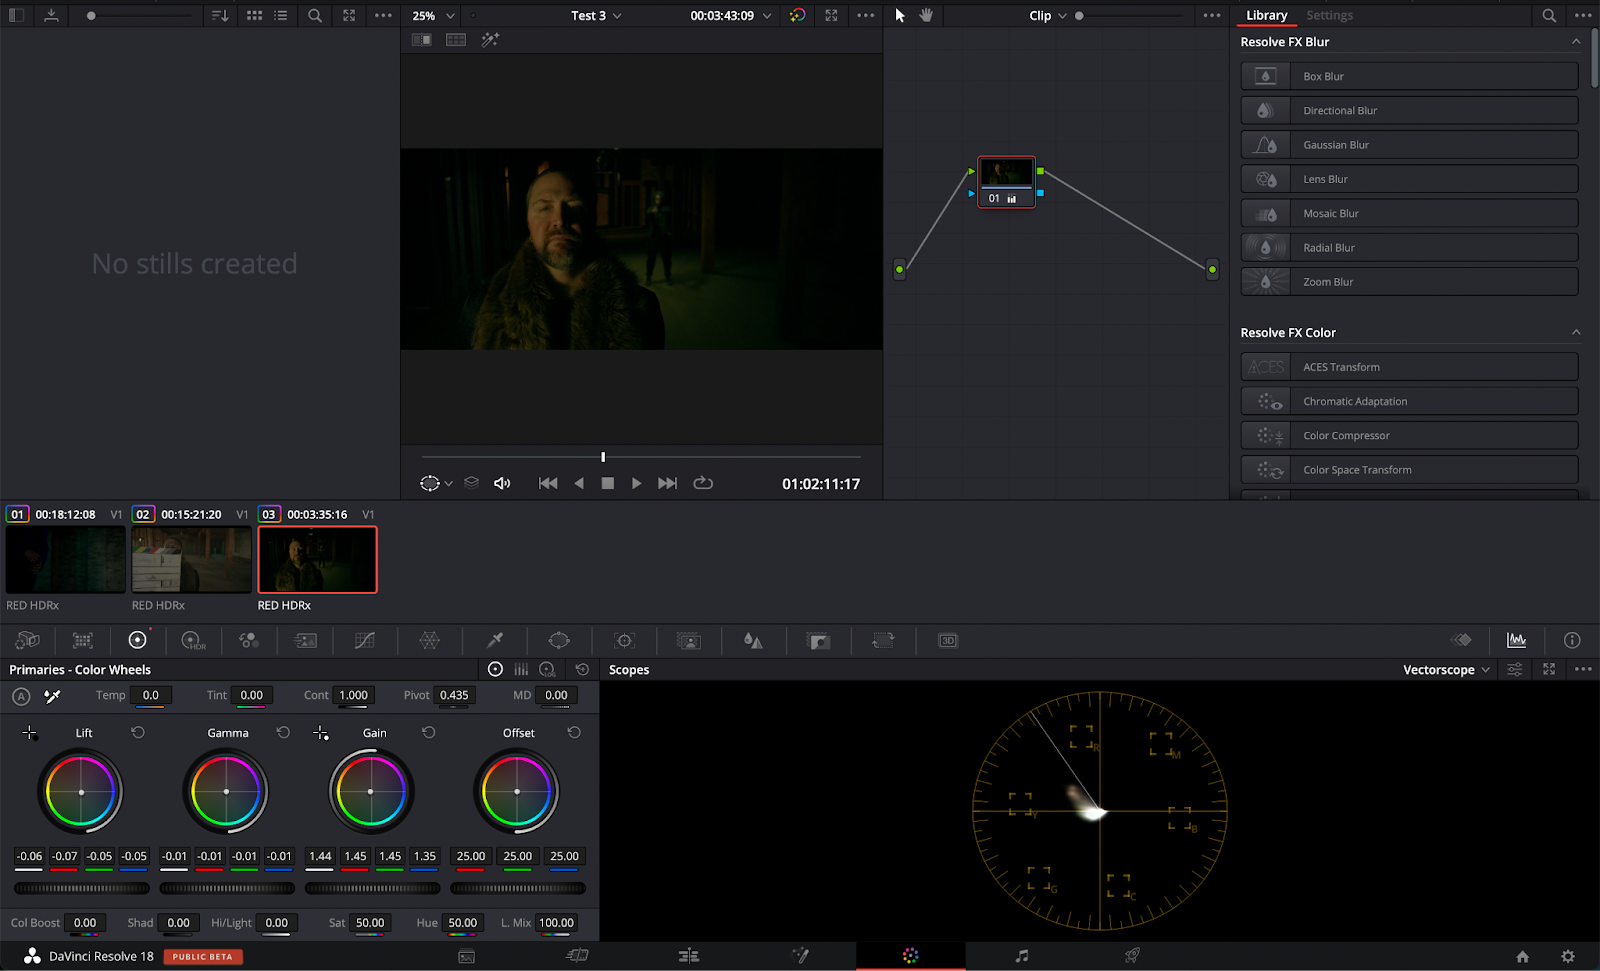1600x971 pixels.
Task: Open the Sizing palette
Action: coord(883,640)
